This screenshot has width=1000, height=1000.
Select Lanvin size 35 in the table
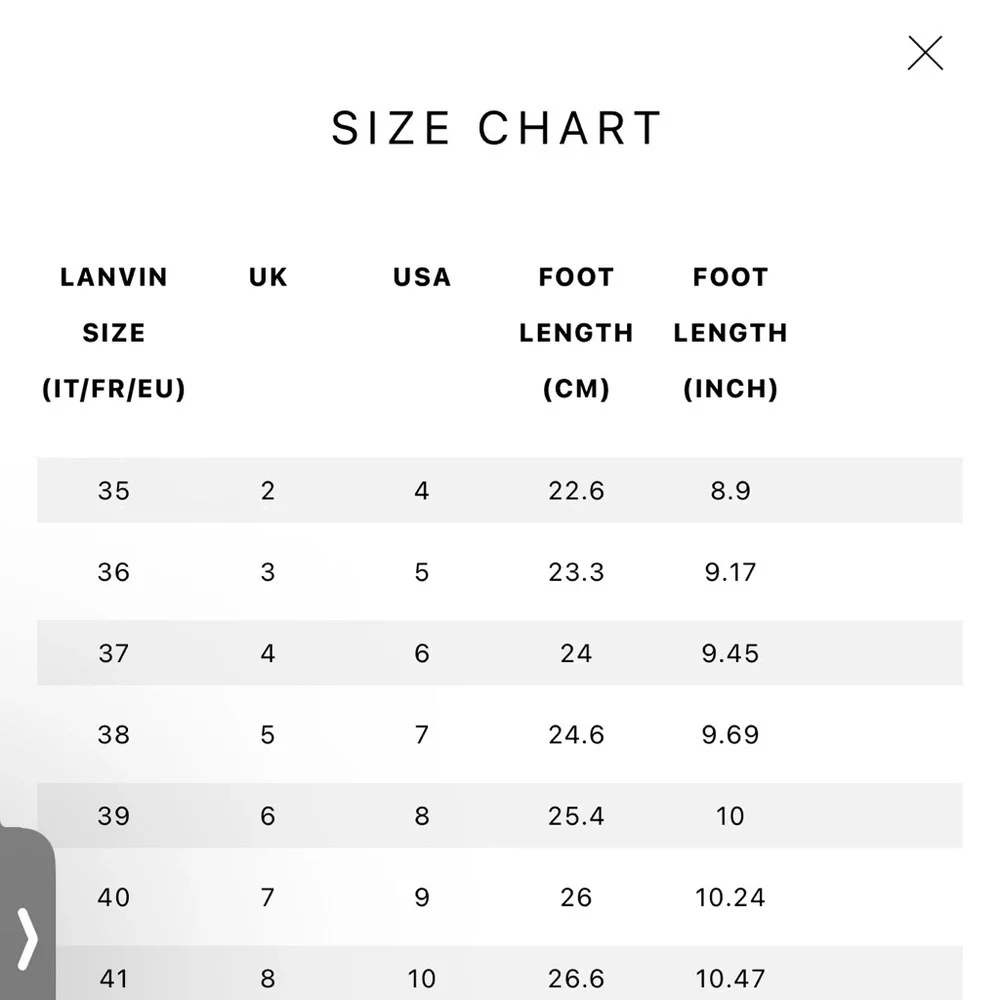pos(114,490)
